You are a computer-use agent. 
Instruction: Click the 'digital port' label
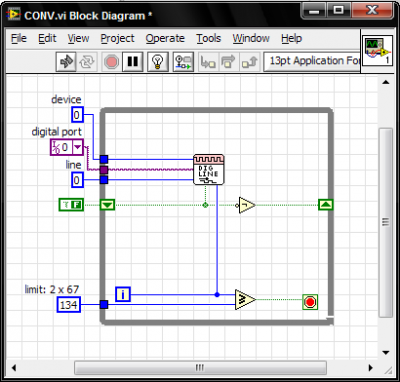point(56,132)
